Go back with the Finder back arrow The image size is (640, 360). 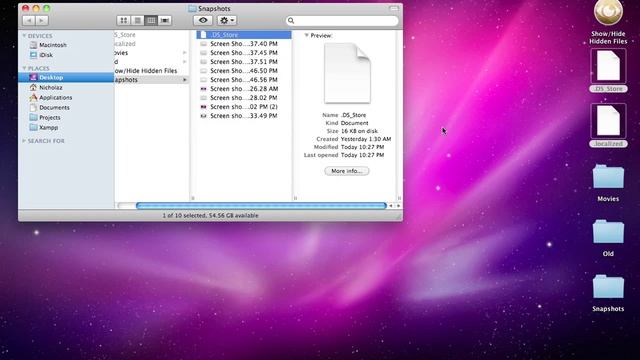[x=29, y=20]
